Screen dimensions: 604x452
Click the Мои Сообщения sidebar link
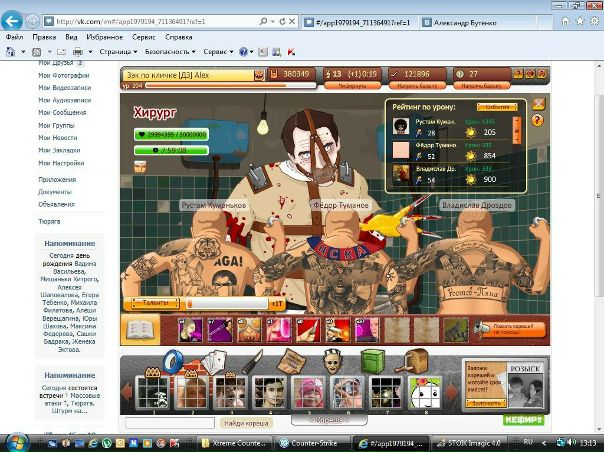click(62, 113)
